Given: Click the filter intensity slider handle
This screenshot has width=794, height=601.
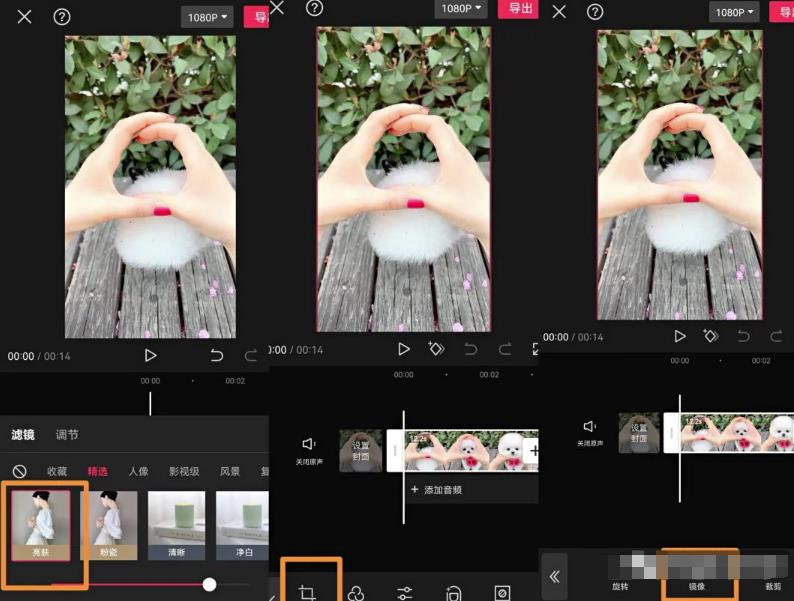Looking at the screenshot, I should (209, 584).
